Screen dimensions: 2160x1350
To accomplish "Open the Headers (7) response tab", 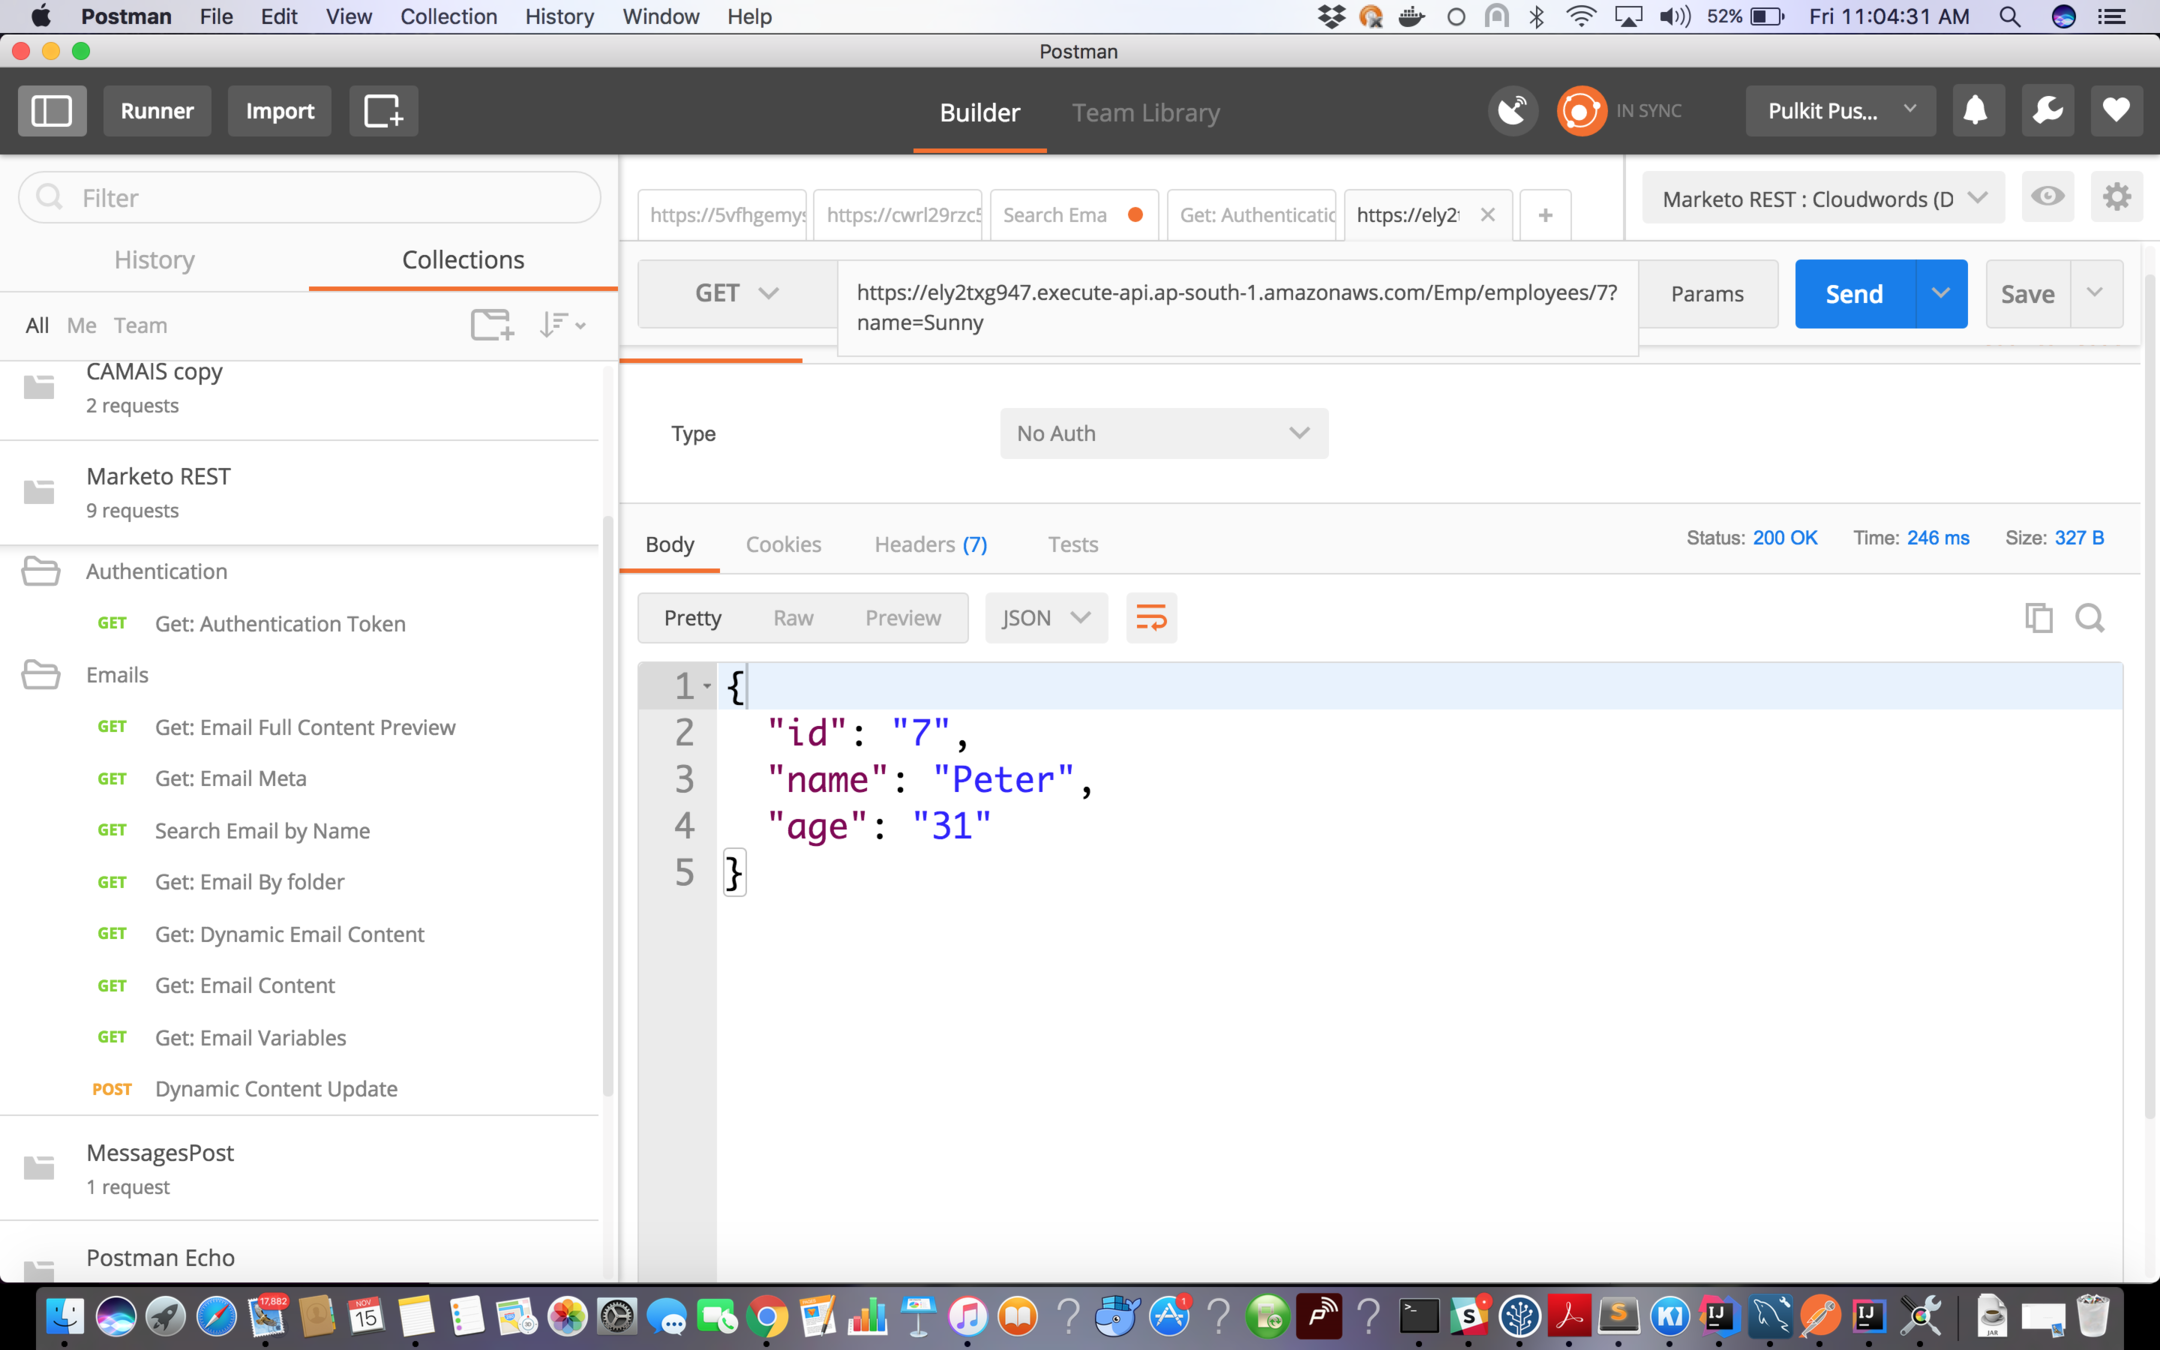I will pos(930,544).
